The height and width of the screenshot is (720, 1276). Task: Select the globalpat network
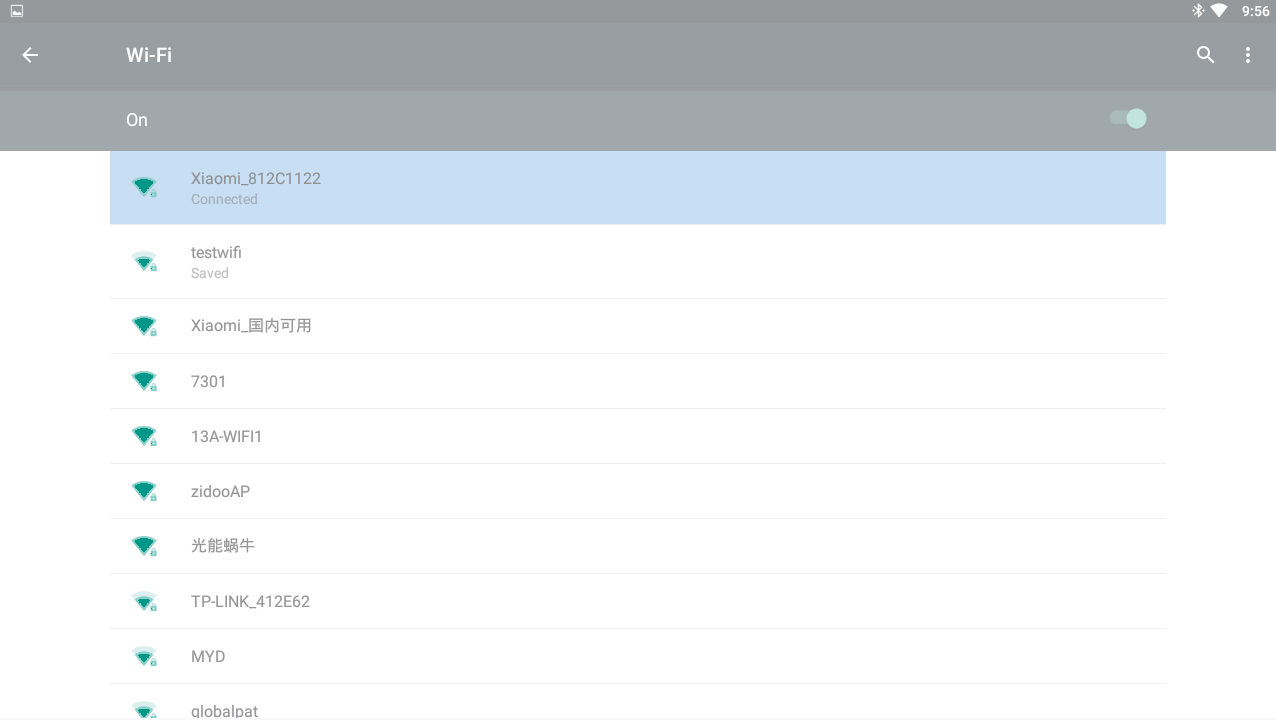638,702
